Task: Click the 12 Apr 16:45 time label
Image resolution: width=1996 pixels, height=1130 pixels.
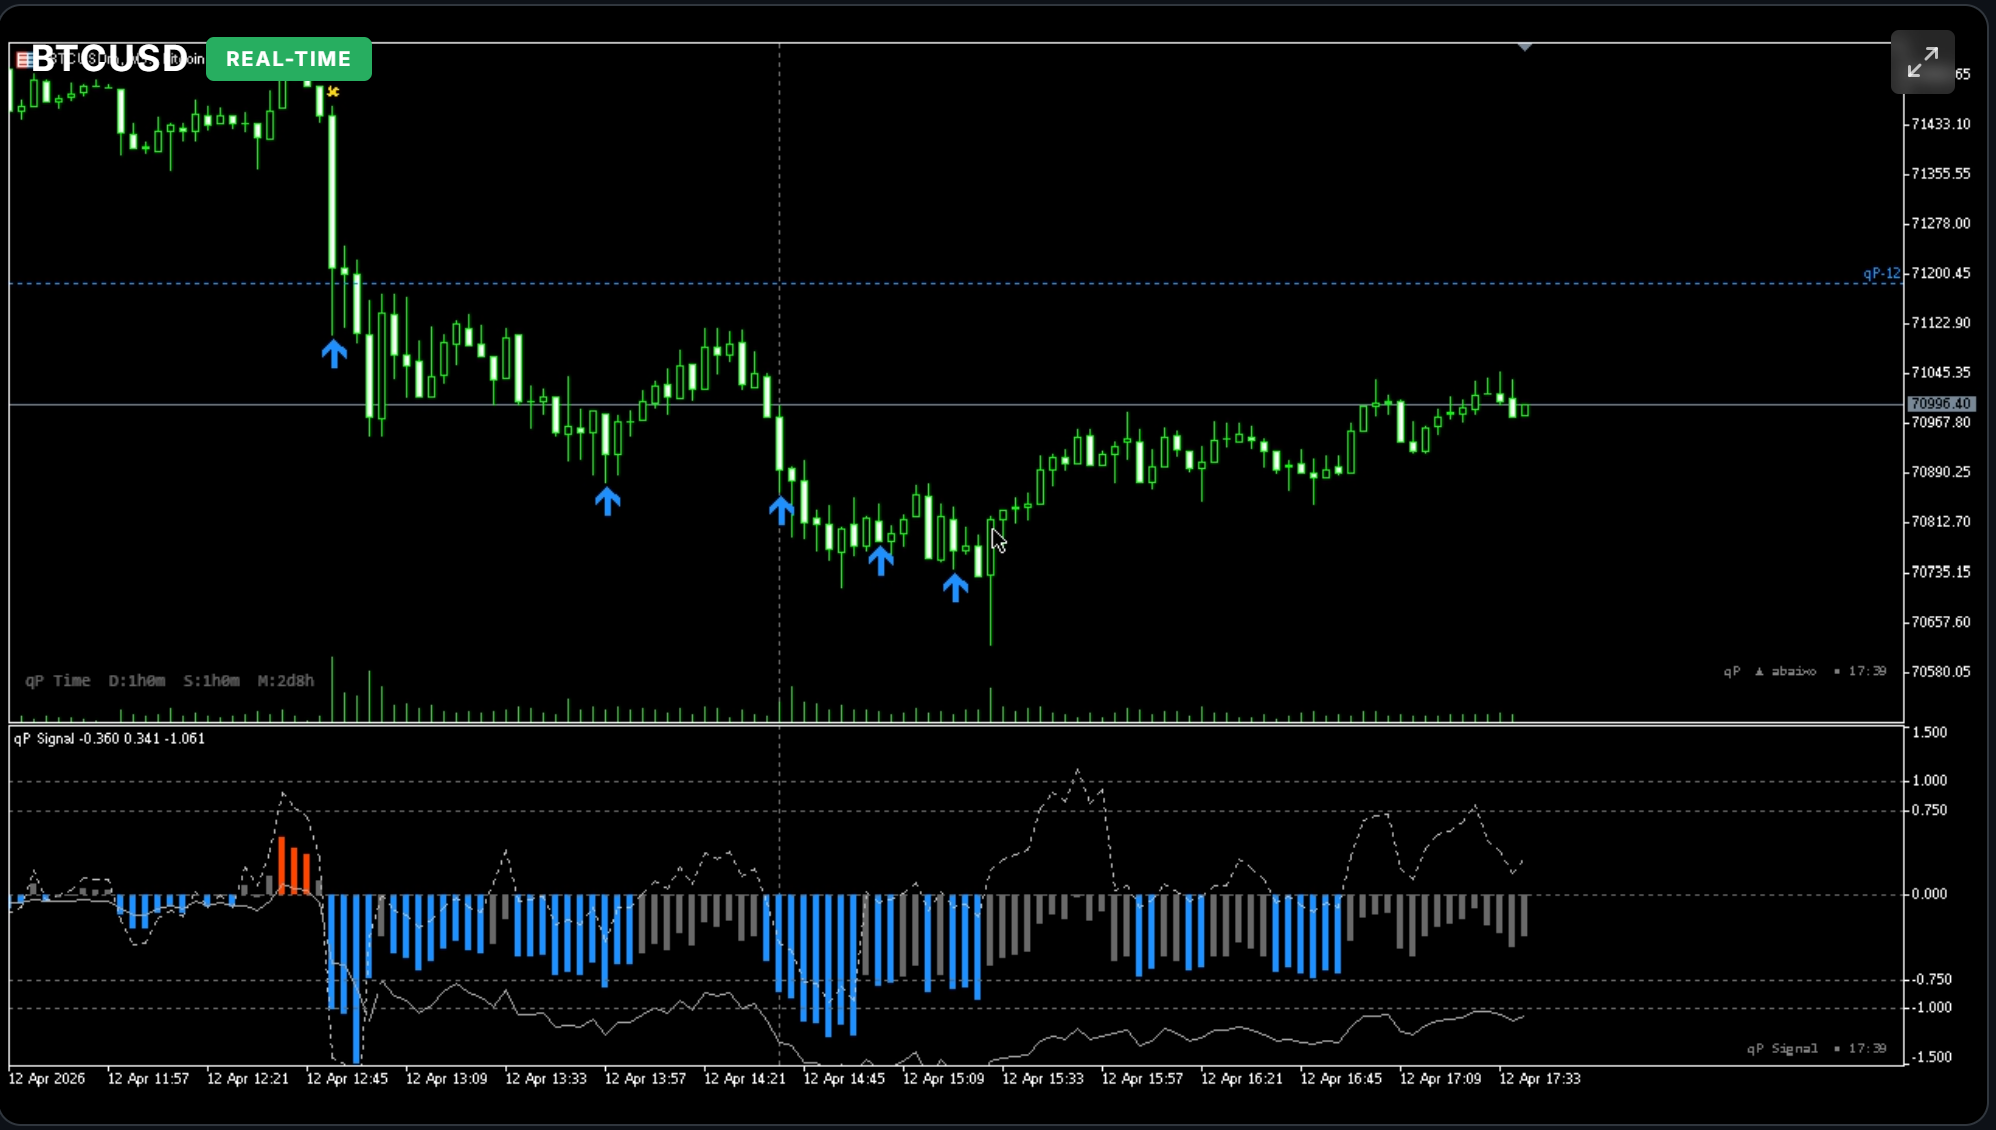Action: pyautogui.click(x=1341, y=1079)
